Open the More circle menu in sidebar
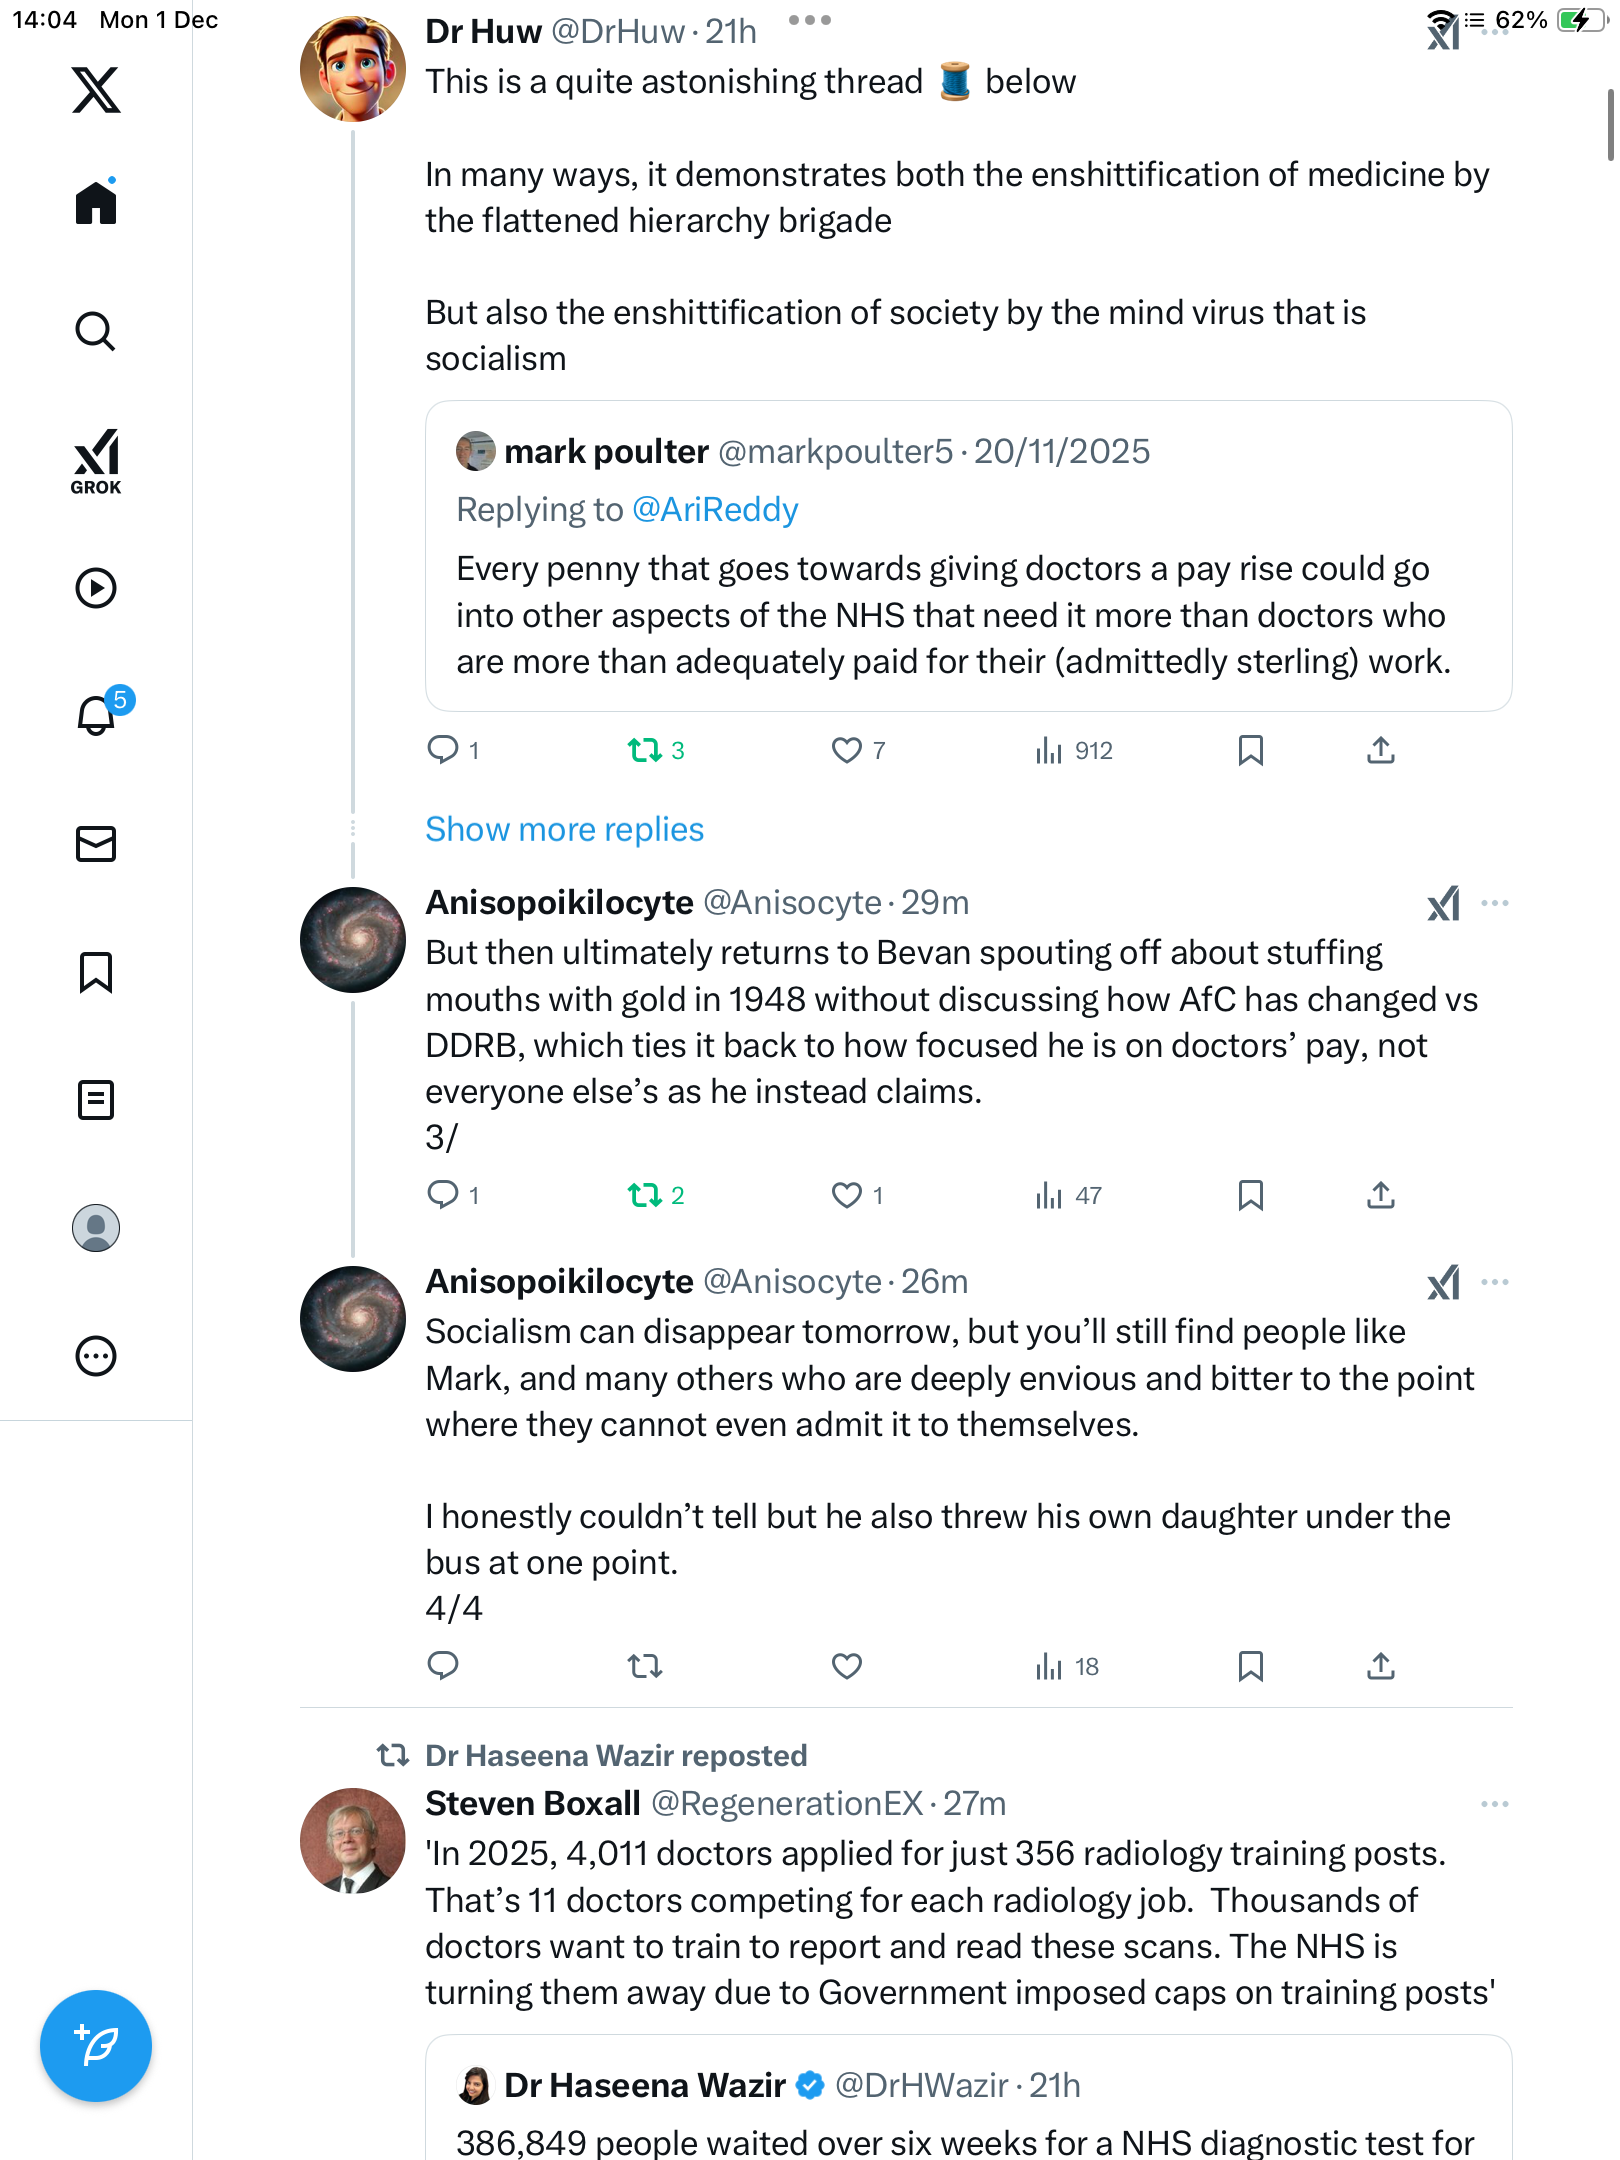 [x=96, y=1356]
